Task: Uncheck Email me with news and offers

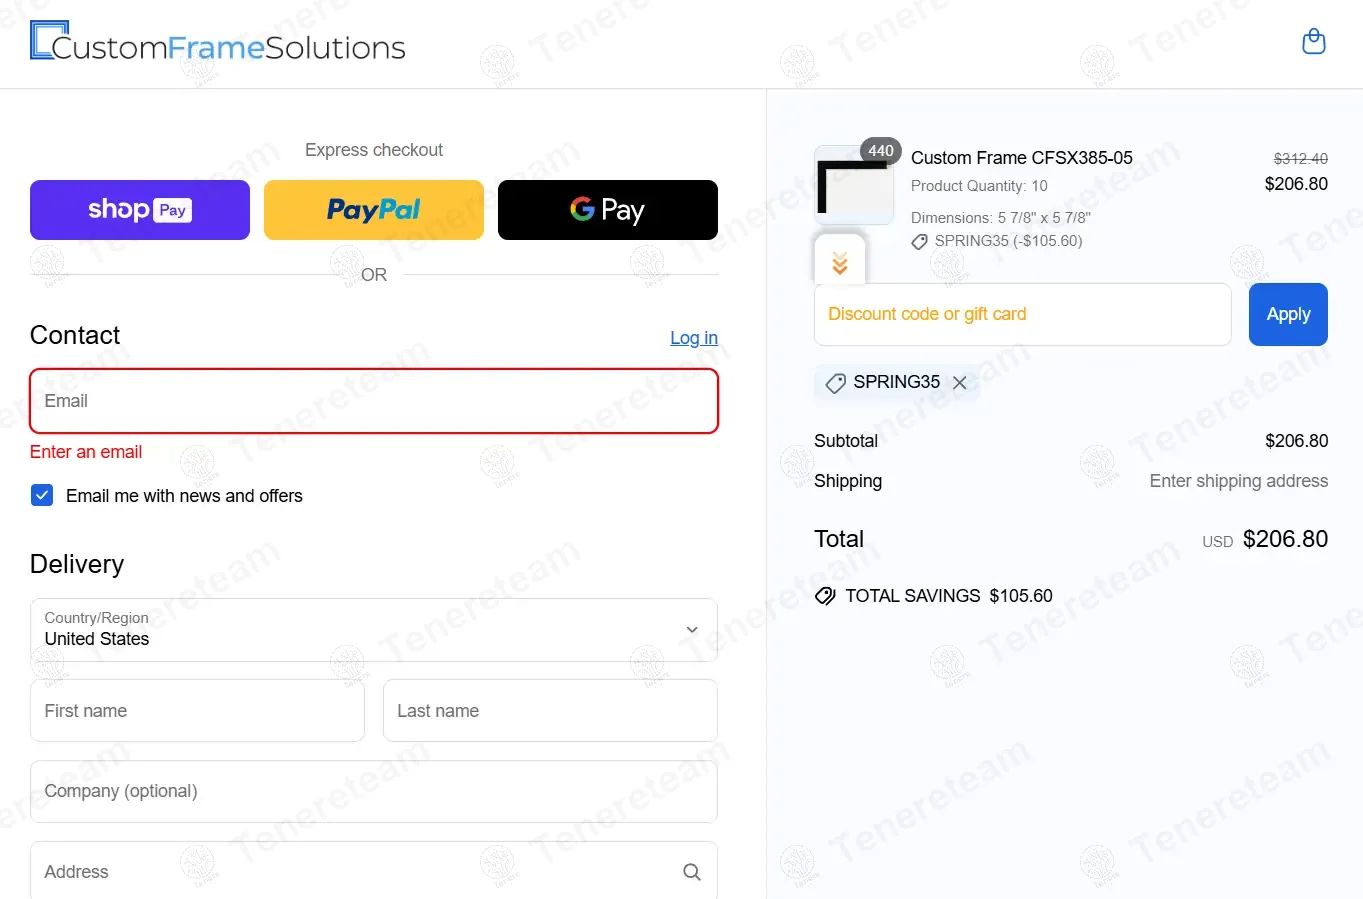Action: pyautogui.click(x=42, y=495)
